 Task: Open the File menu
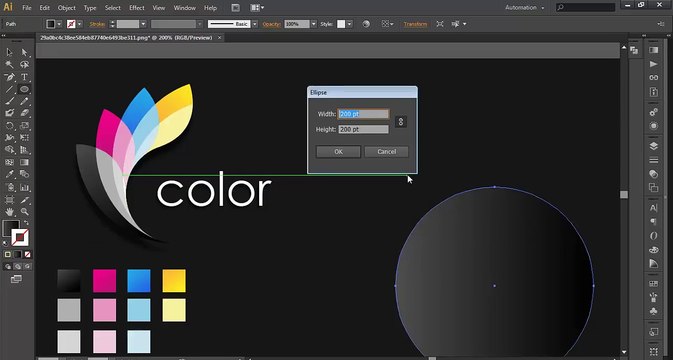27,8
